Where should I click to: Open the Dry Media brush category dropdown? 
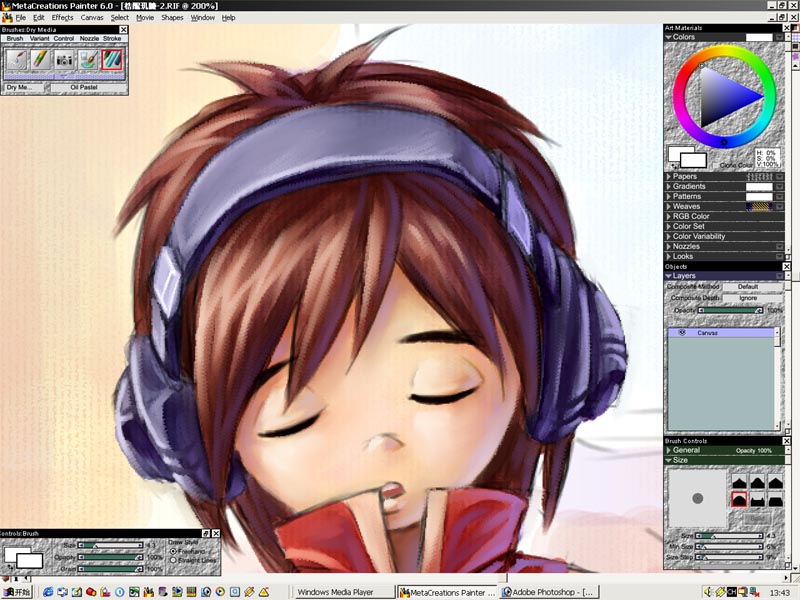tap(26, 88)
